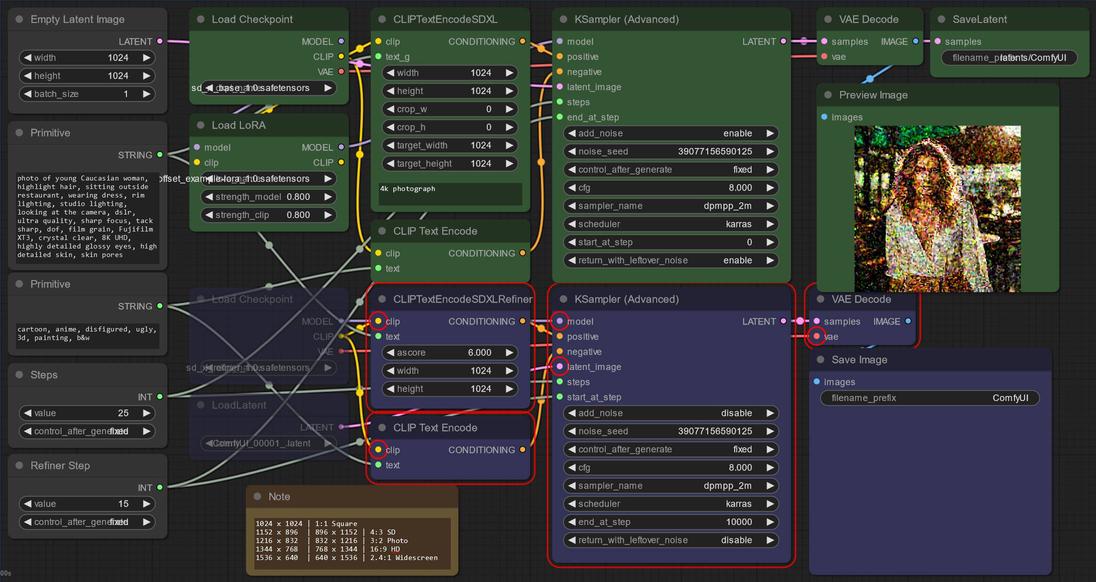Increase the Steps node value of 25

click(147, 414)
